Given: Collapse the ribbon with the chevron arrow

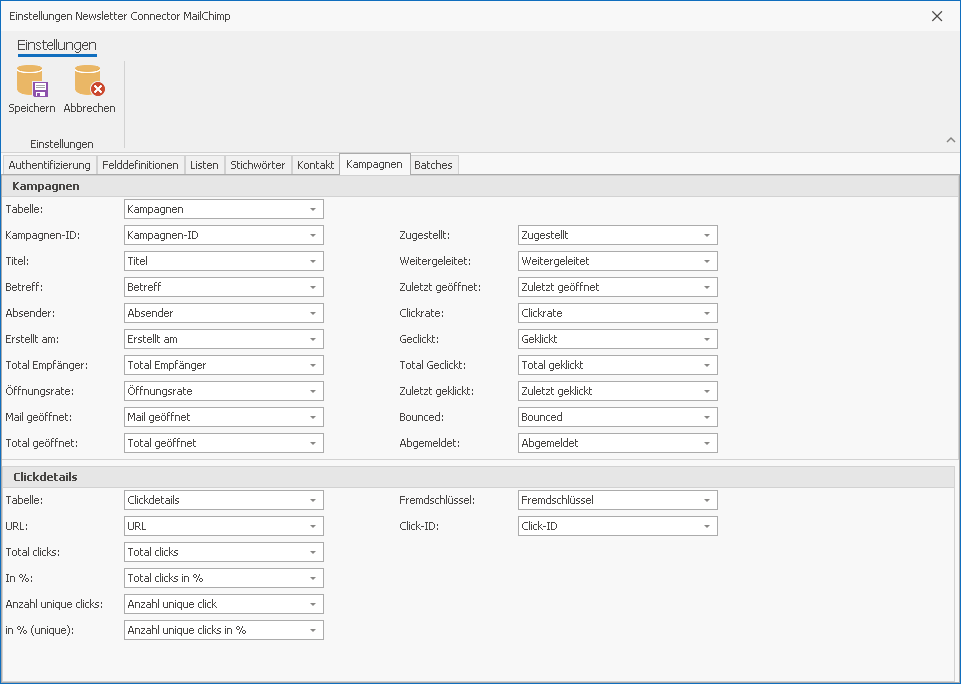Looking at the screenshot, I should point(950,140).
